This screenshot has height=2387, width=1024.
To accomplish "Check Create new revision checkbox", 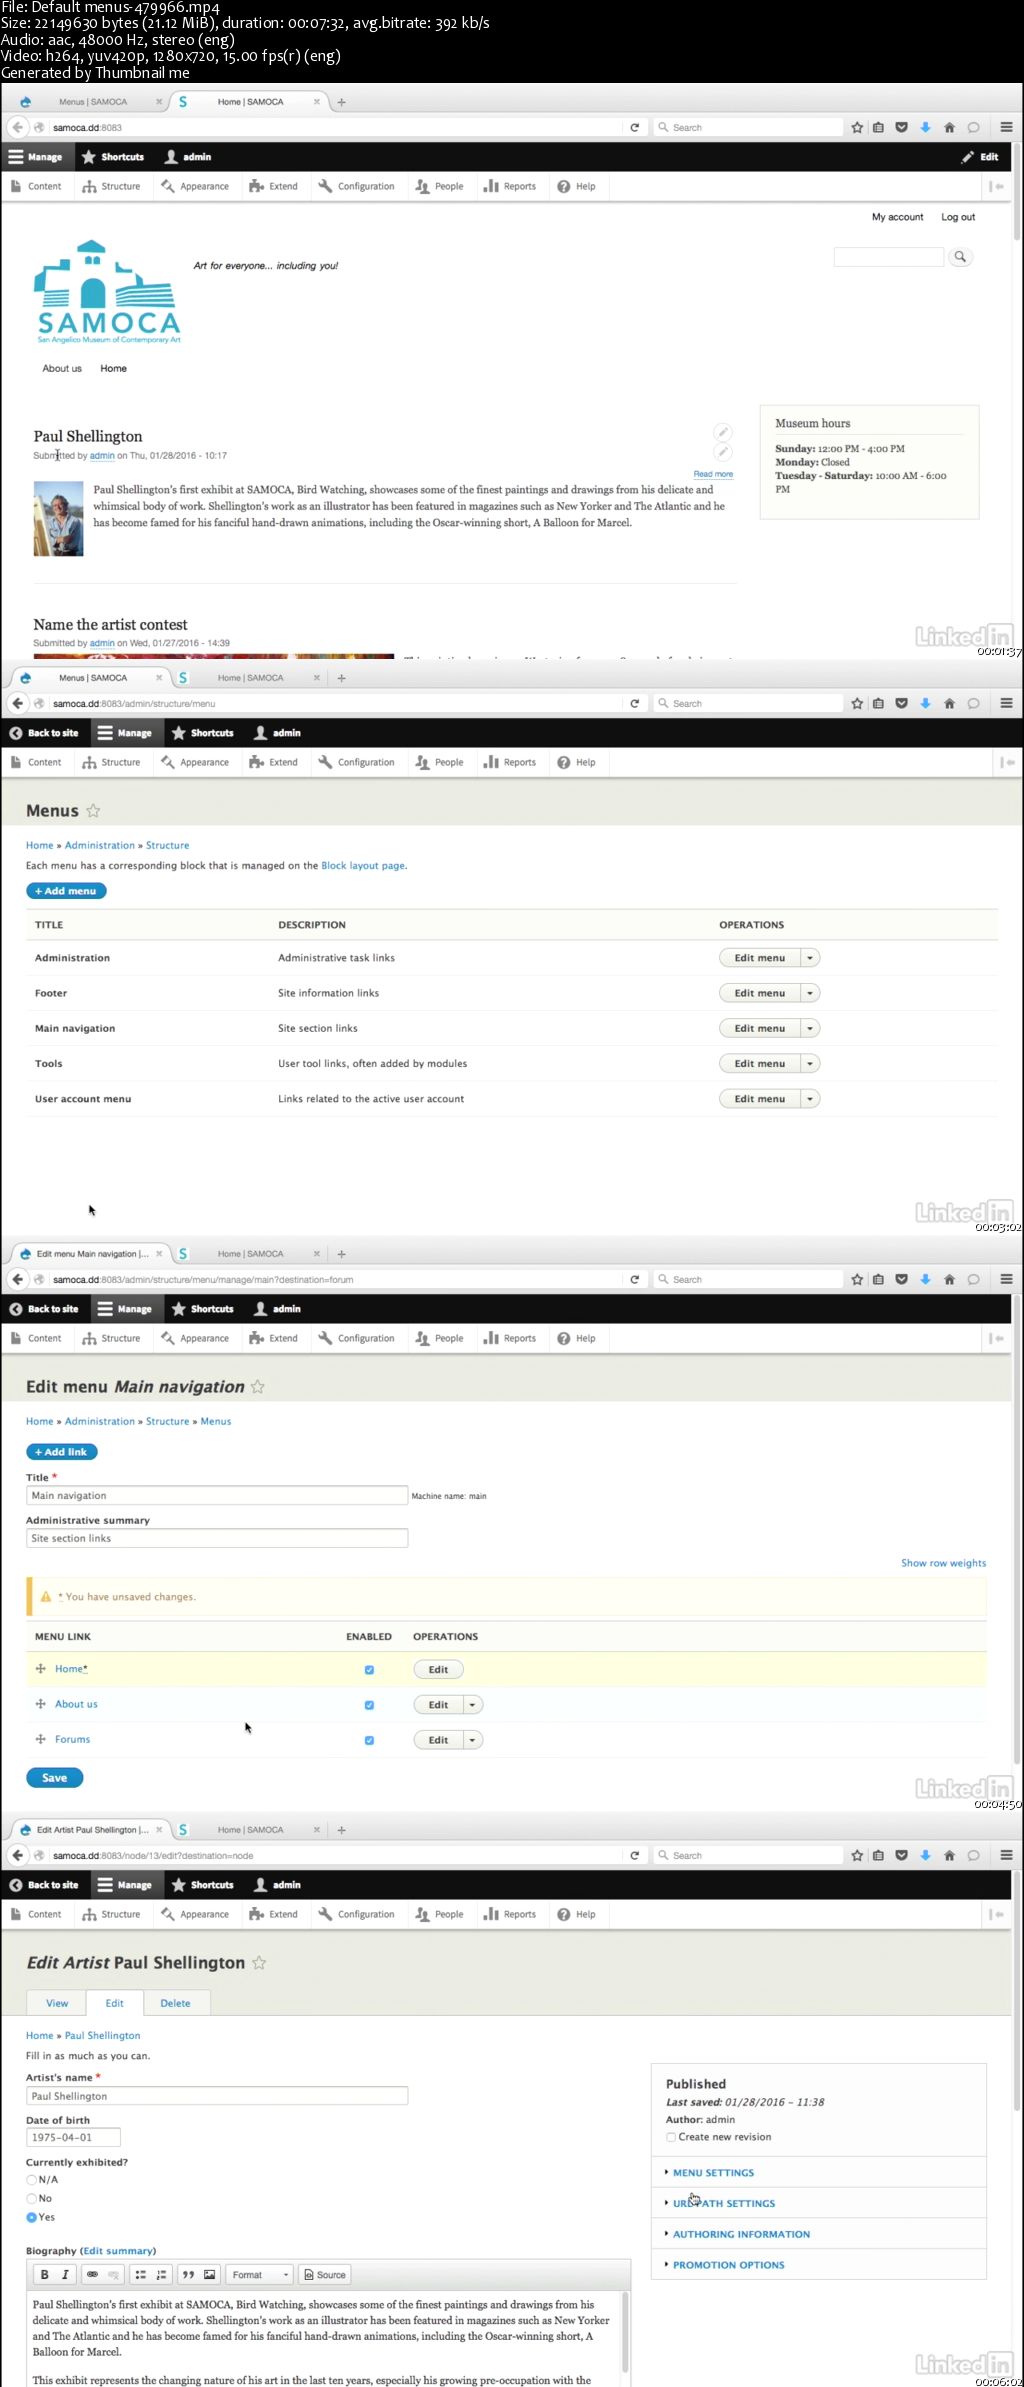I will [x=671, y=2137].
